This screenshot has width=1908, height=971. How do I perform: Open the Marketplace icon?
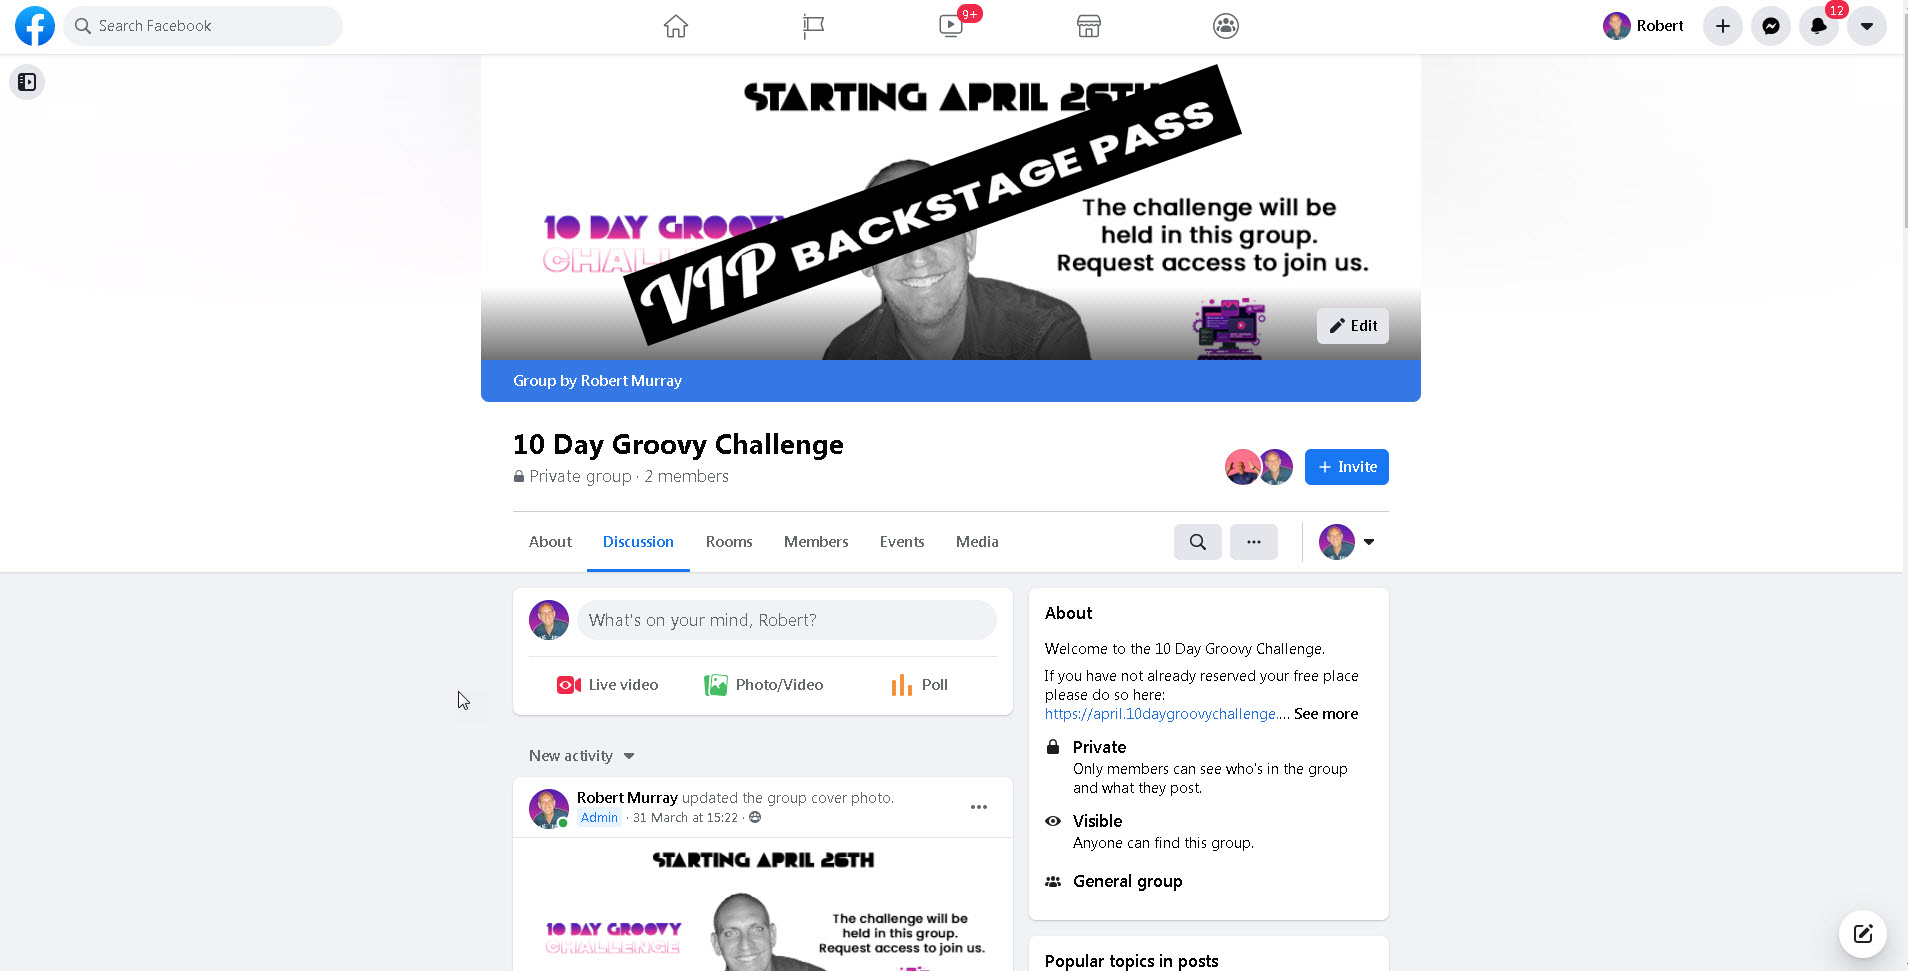(x=1089, y=26)
